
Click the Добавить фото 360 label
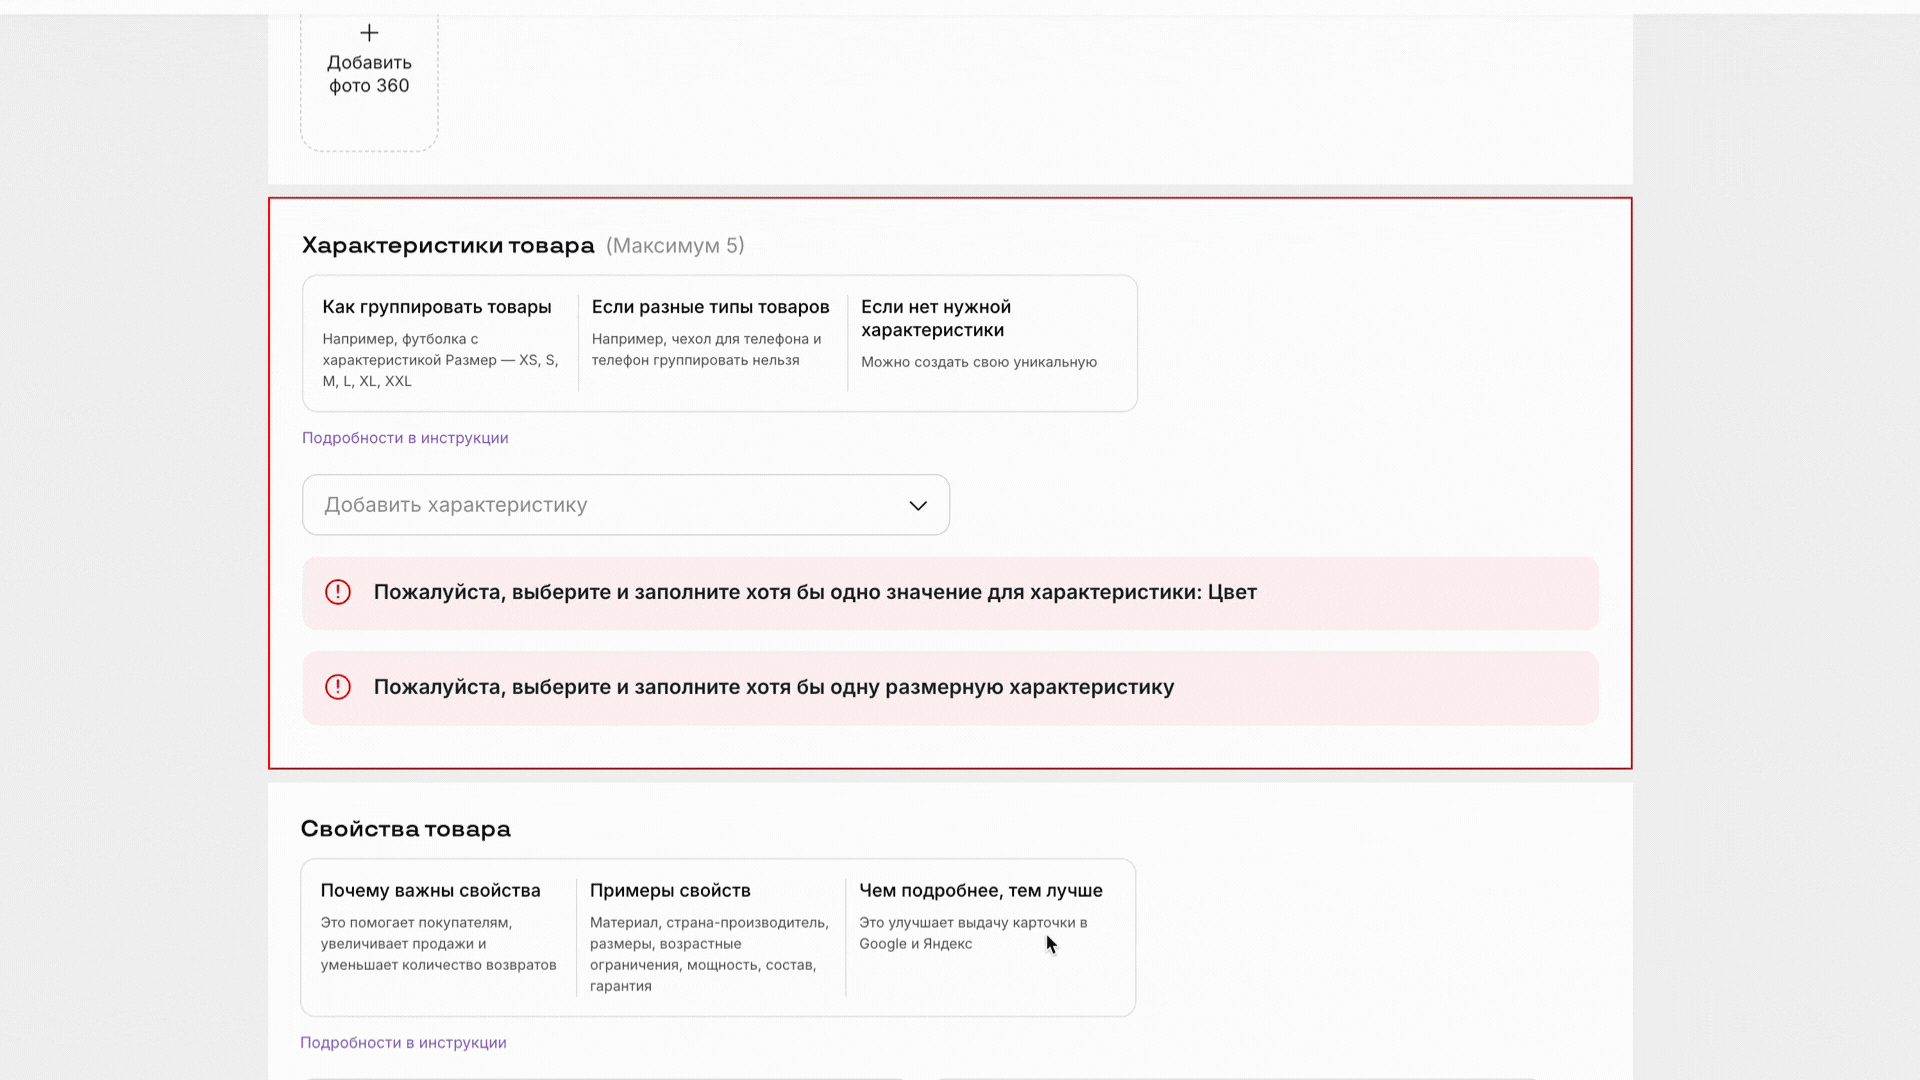[369, 74]
